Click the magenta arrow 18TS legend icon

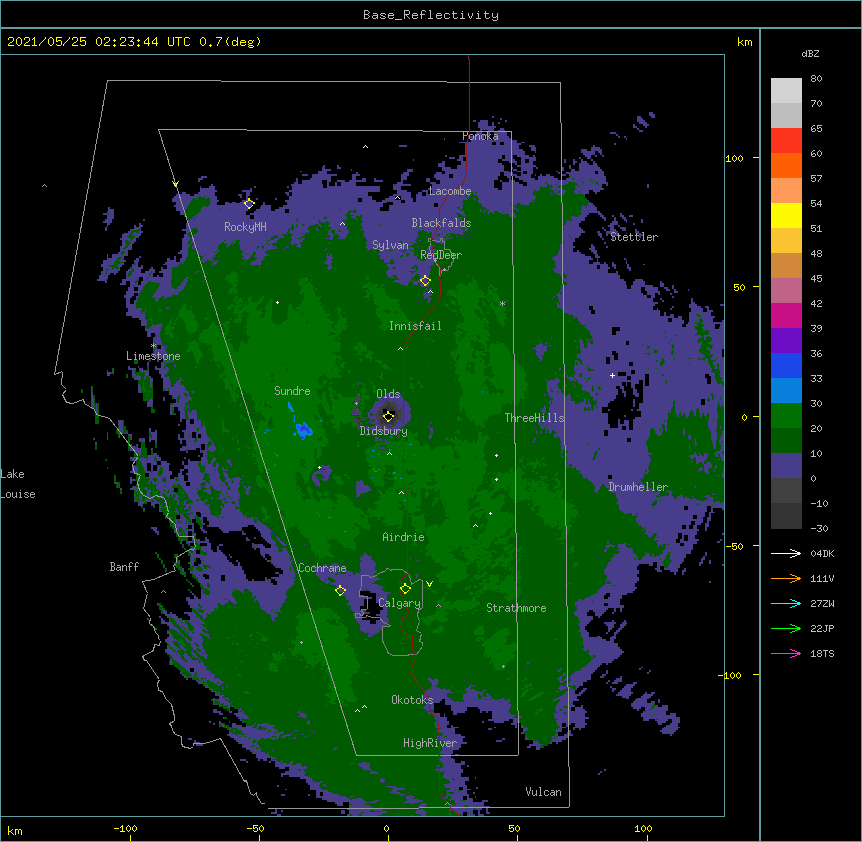tap(786, 653)
